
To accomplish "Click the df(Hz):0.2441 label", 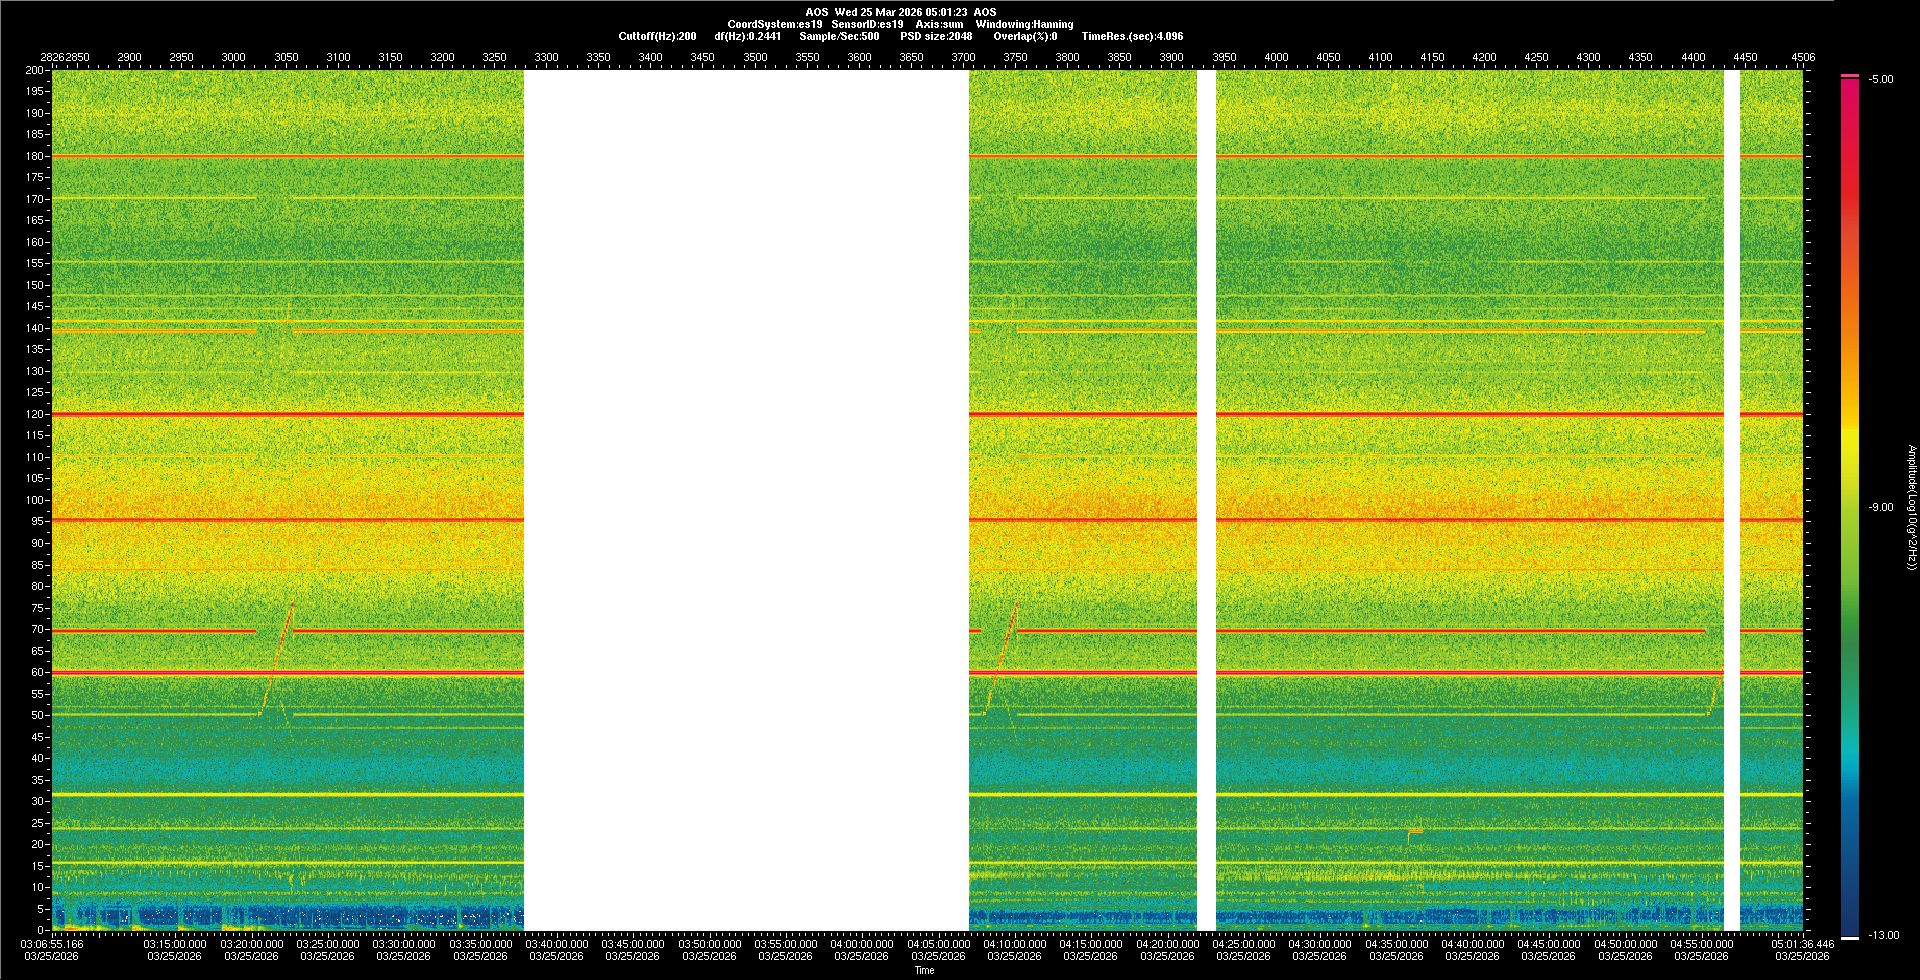I will click(748, 36).
